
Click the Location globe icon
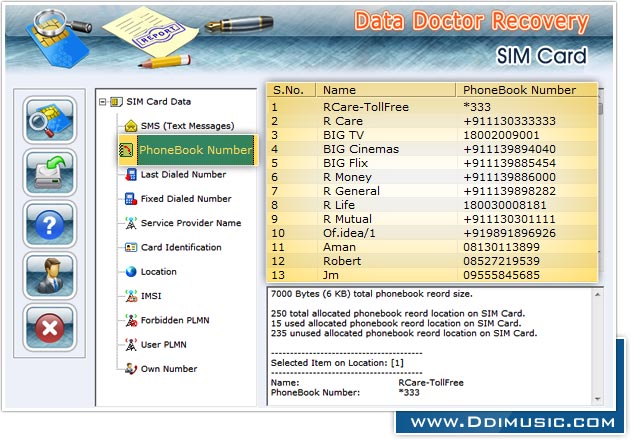131,272
